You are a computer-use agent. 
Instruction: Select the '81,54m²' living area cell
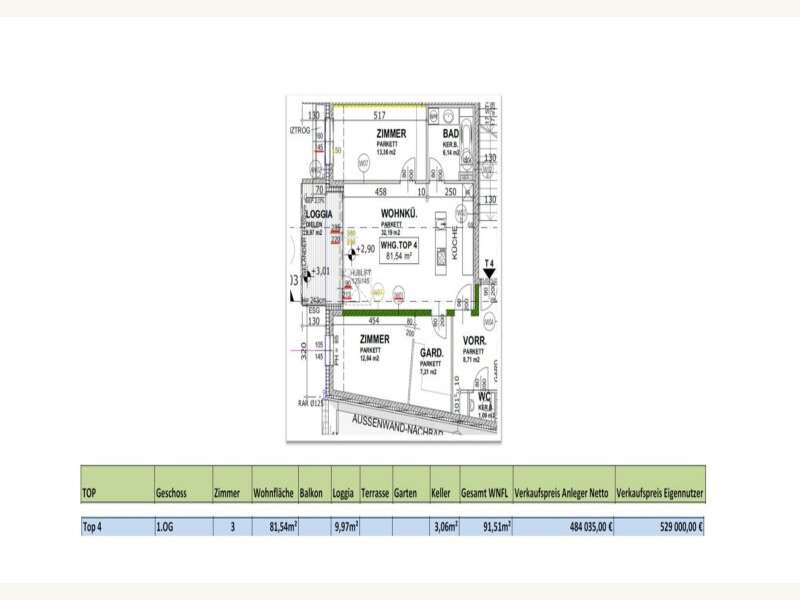275,527
